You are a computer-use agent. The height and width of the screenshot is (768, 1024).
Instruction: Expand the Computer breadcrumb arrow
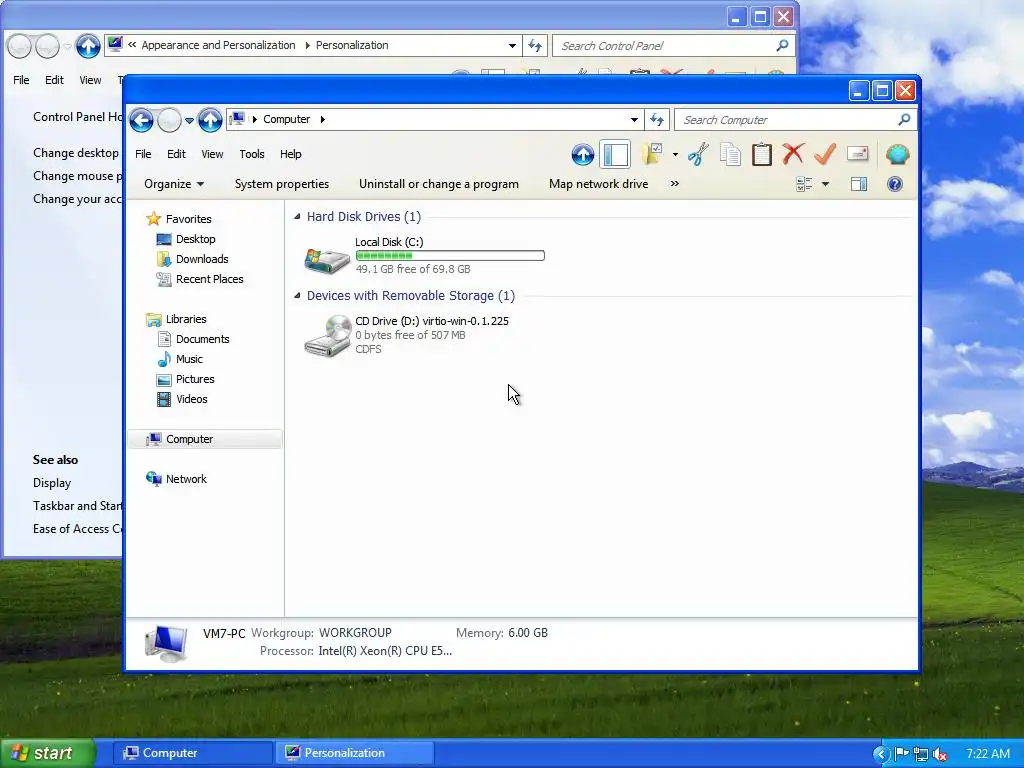click(323, 120)
